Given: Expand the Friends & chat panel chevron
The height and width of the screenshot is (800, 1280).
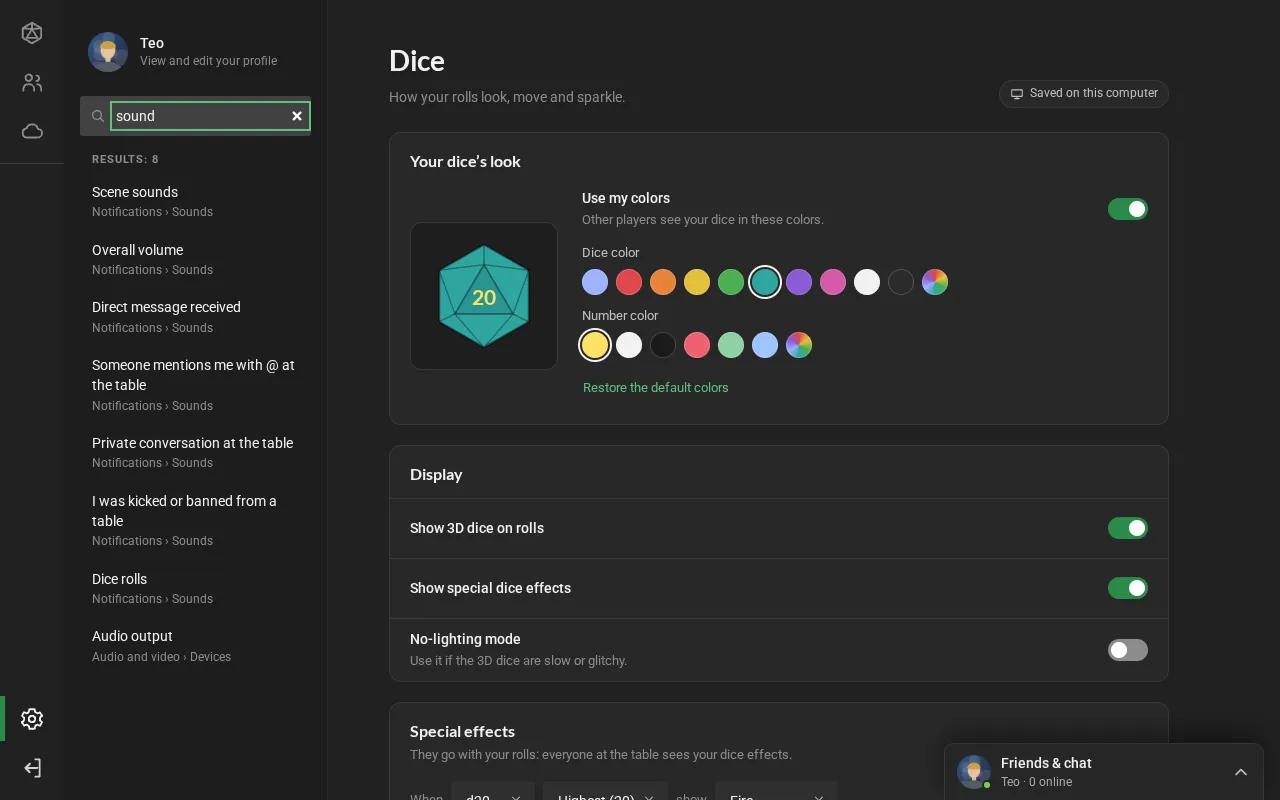Looking at the screenshot, I should click(x=1241, y=772).
